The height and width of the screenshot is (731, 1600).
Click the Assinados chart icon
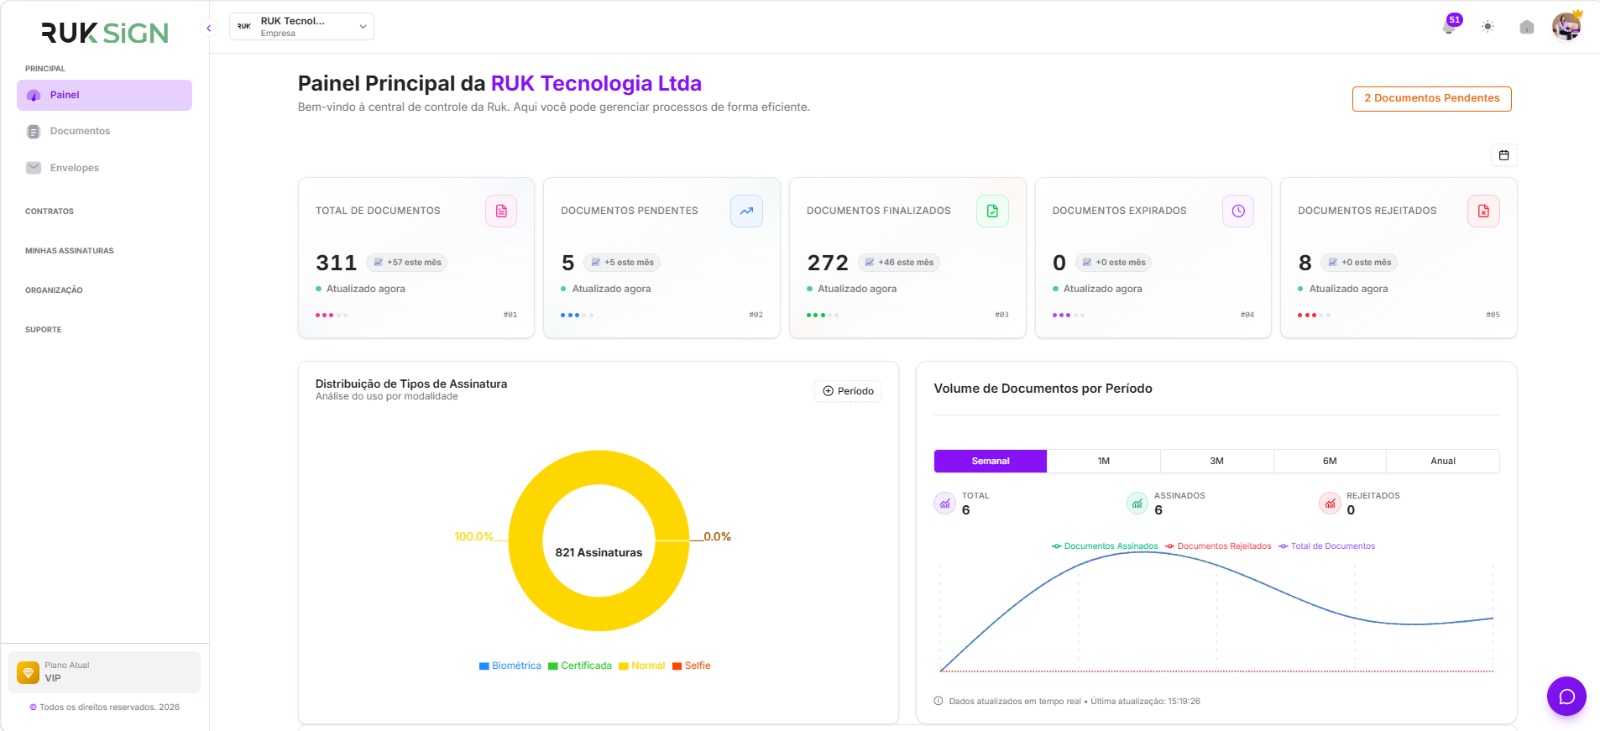1137,503
